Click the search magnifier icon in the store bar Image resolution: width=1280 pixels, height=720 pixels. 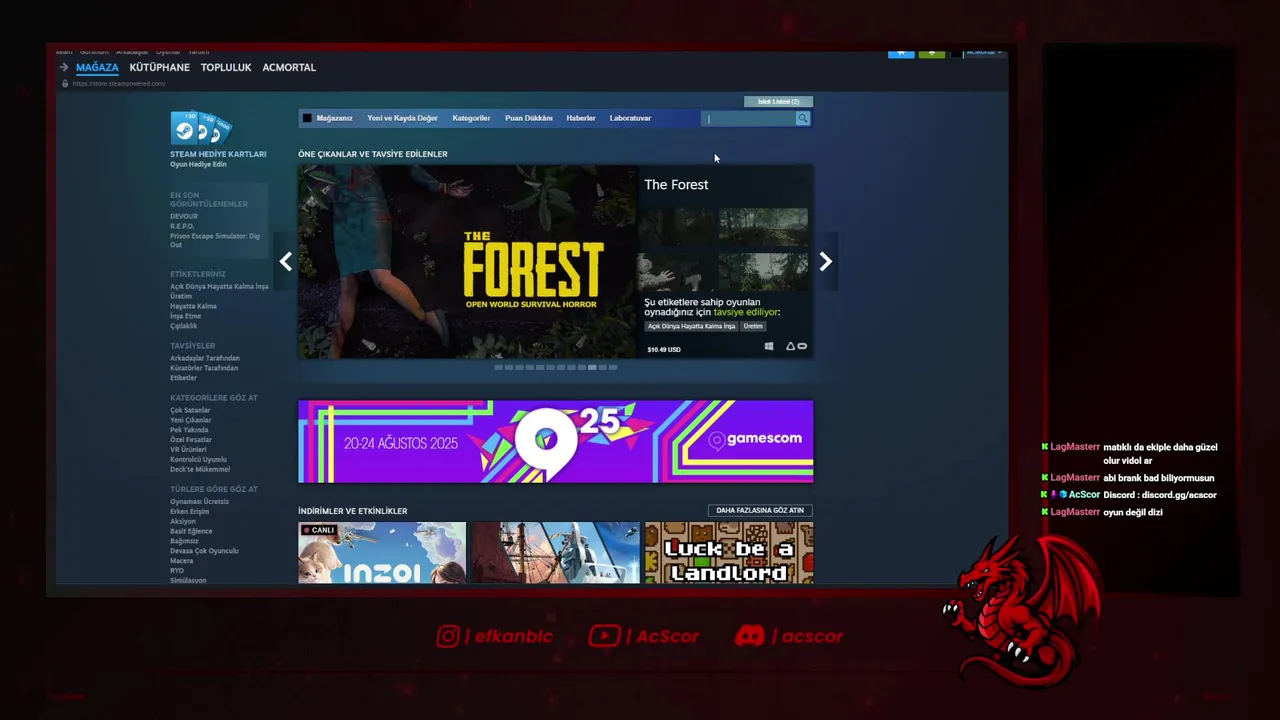pyautogui.click(x=802, y=118)
